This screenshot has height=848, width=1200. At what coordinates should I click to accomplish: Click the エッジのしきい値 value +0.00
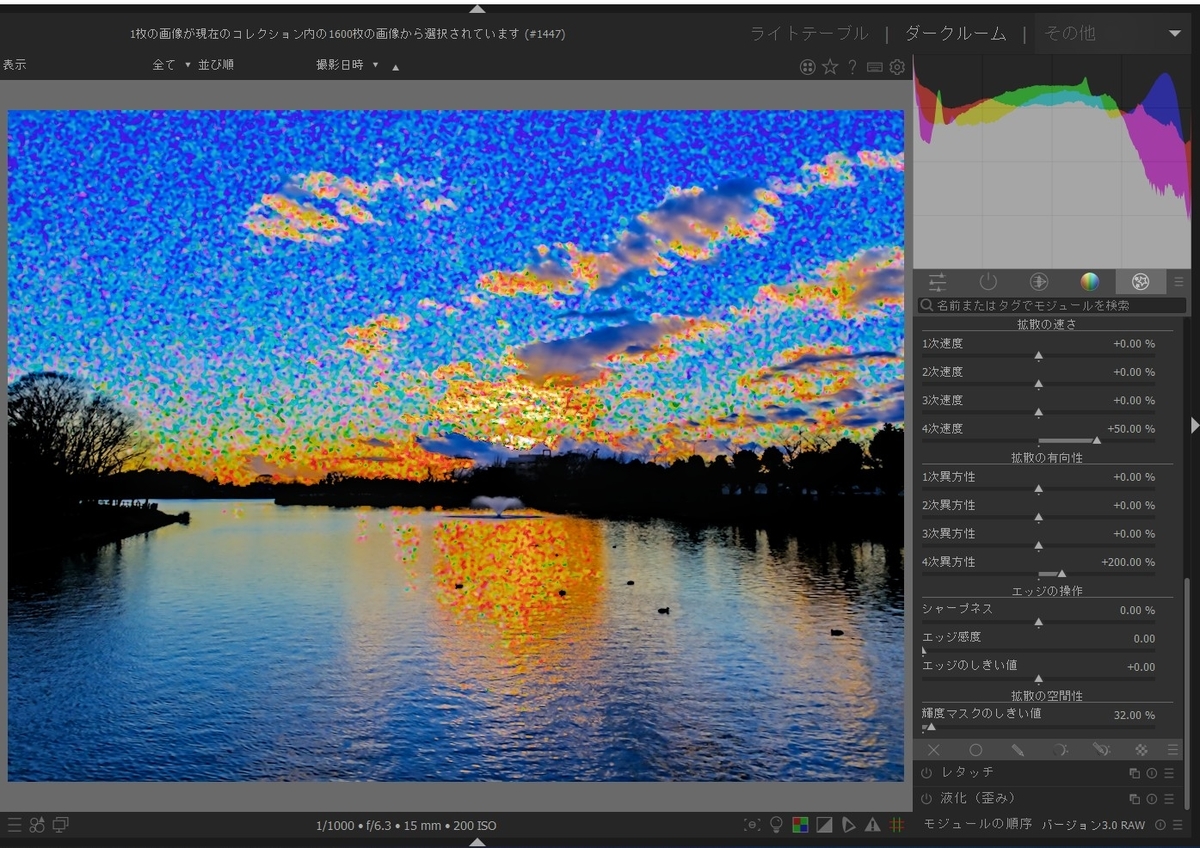[1140, 667]
